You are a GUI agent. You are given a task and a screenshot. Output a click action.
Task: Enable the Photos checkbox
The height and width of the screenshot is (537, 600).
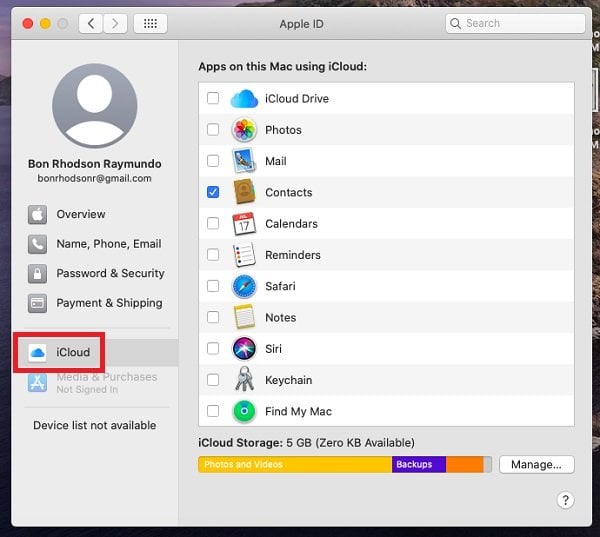[x=213, y=130]
